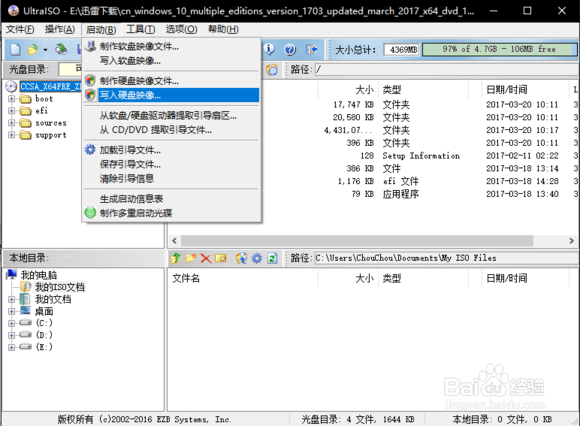Image resolution: width=580 pixels, height=426 pixels.
Task: Click the Open CD/DVD disc icon
Action: pos(61,49)
